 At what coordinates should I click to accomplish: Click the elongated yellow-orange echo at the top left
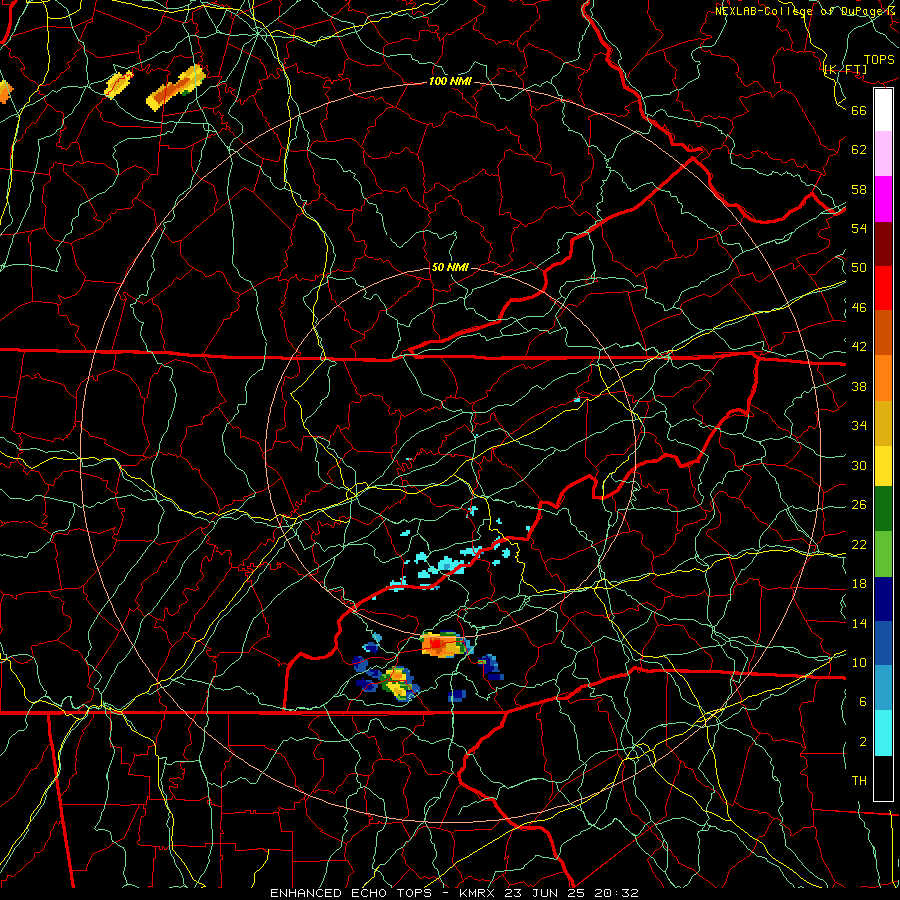tap(176, 87)
